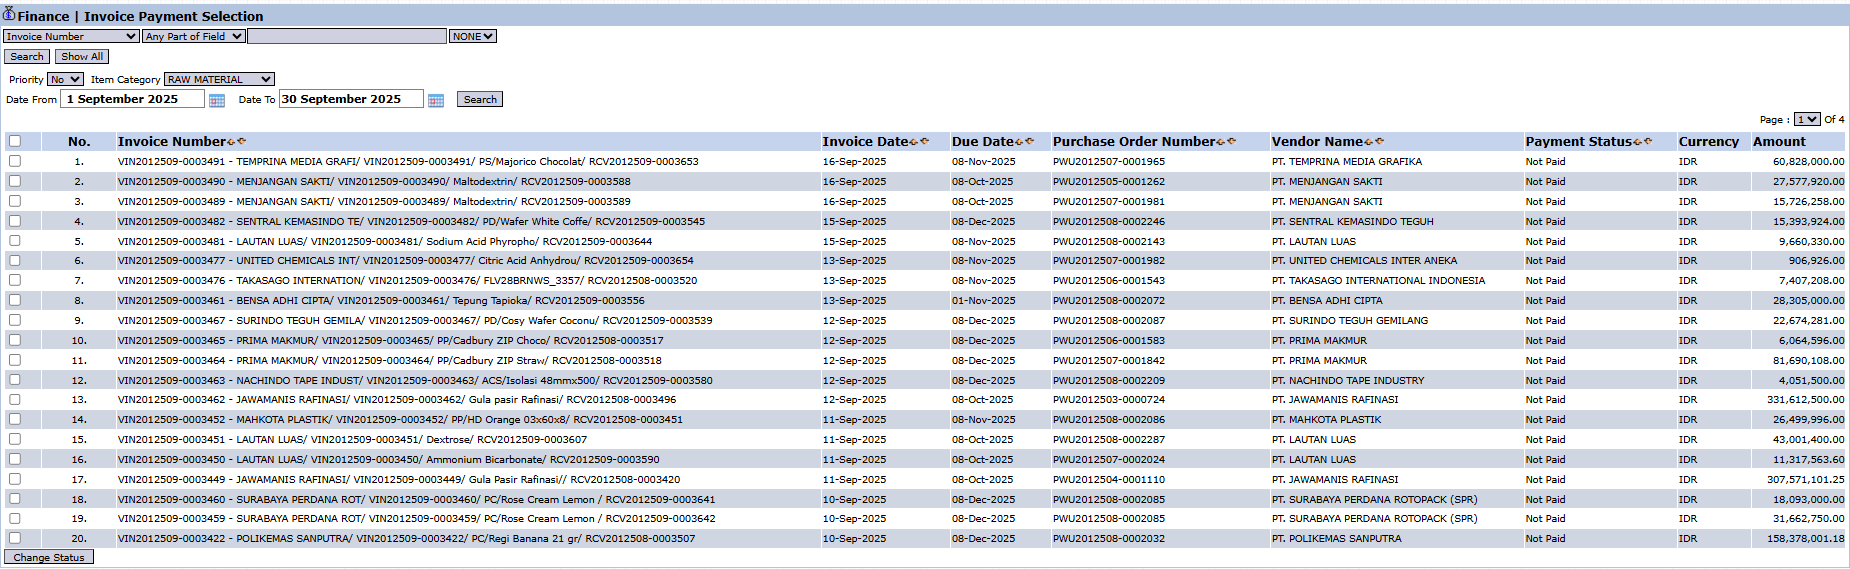This screenshot has width=1850, height=569.
Task: Open the Any Part of Field dropdown
Action: pyautogui.click(x=194, y=36)
